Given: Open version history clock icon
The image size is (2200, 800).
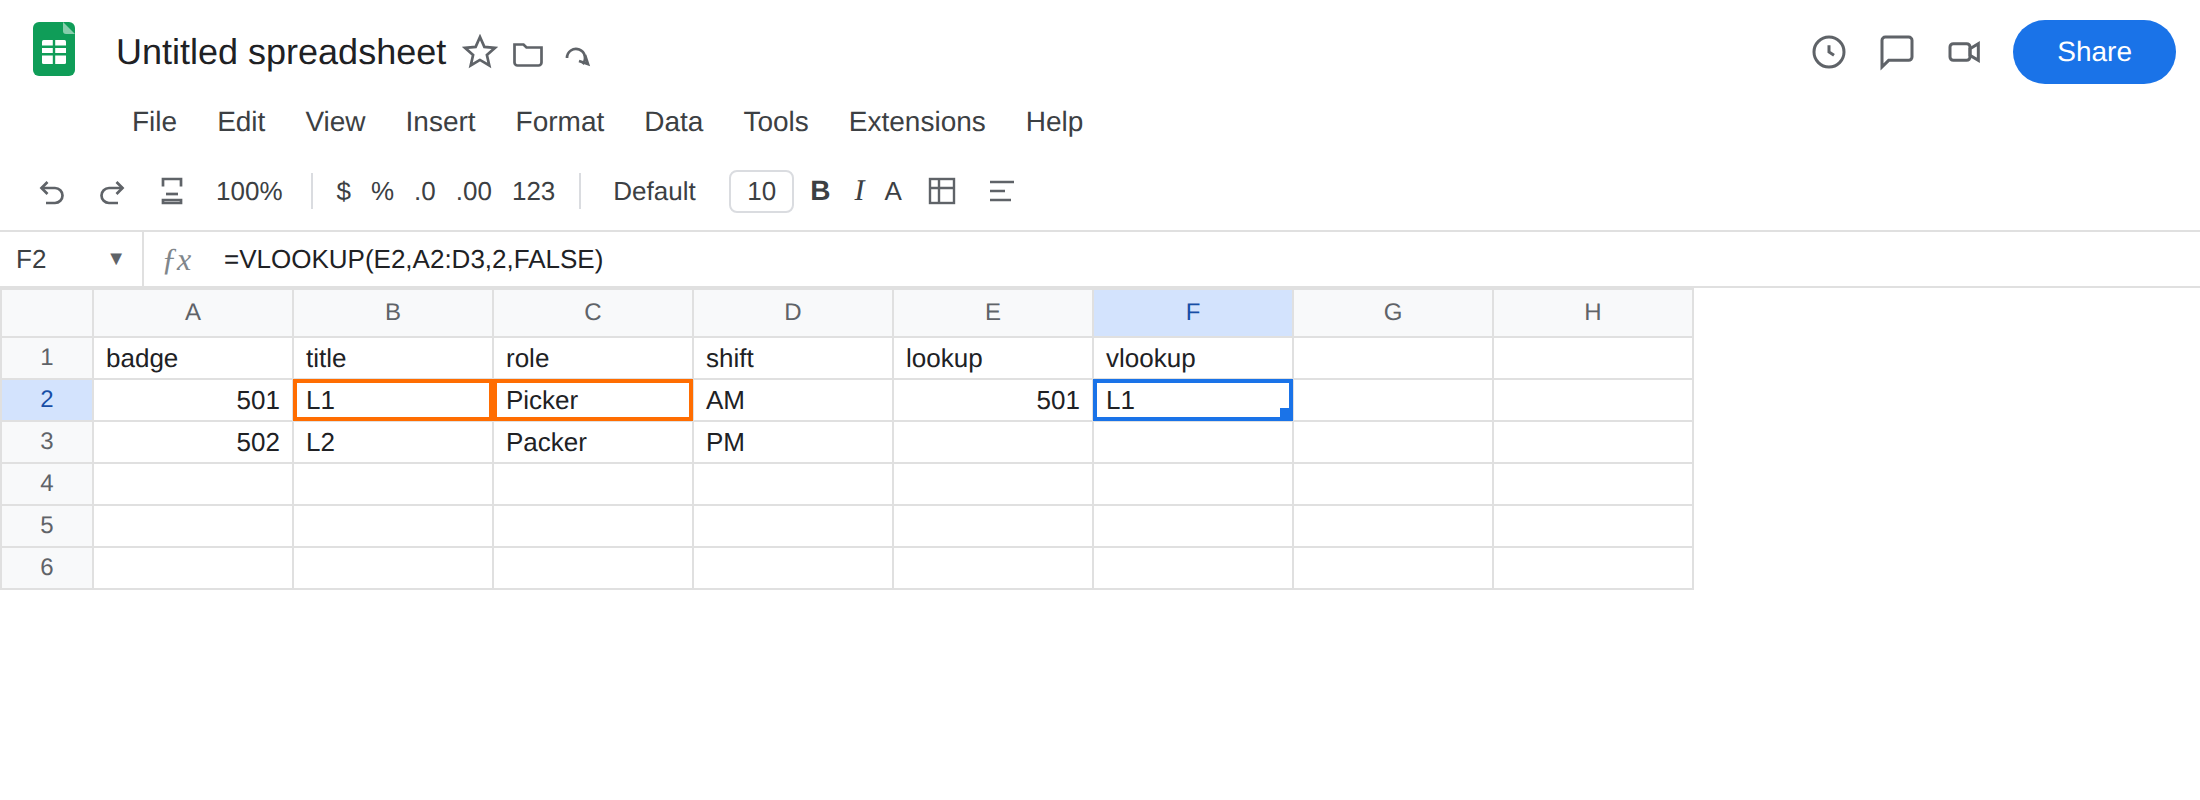Looking at the screenshot, I should coord(1829,52).
